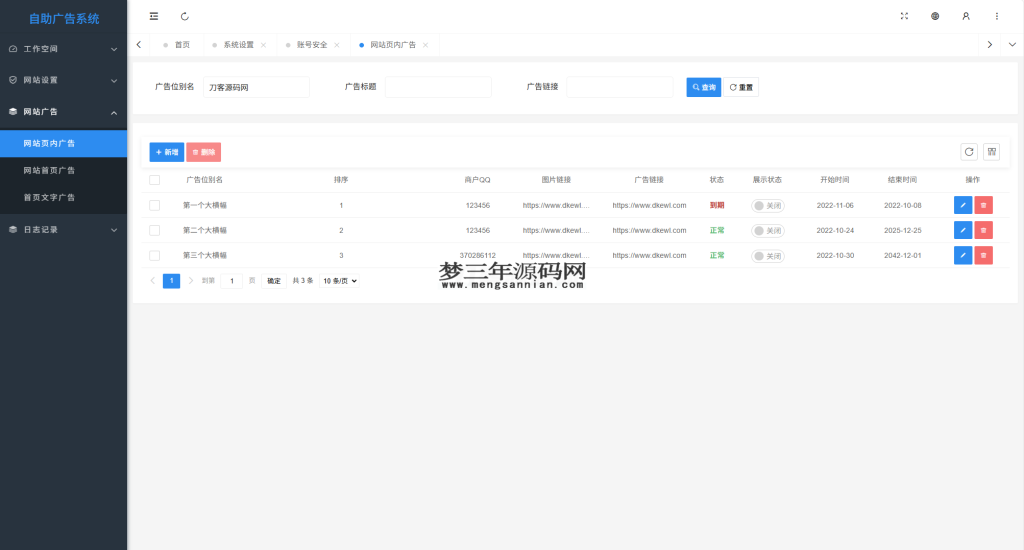The height and width of the screenshot is (550, 1024).
Task: Select all rows with header checkbox
Action: pyautogui.click(x=154, y=180)
